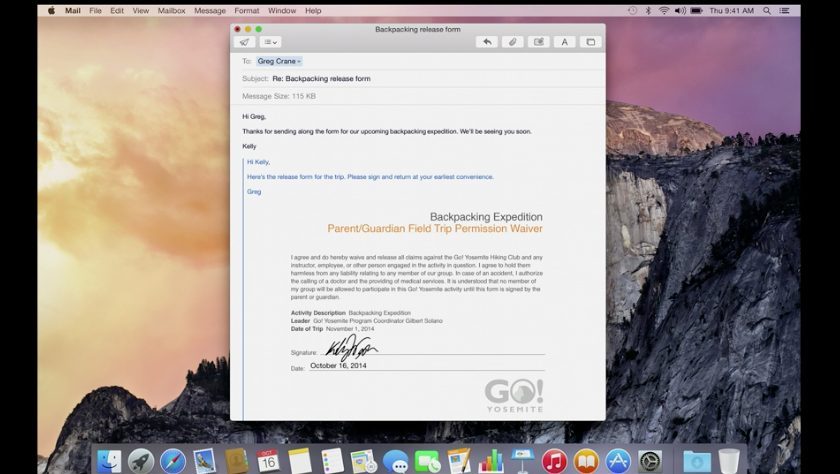The image size is (840, 474).
Task: Open the Format menu
Action: pos(246,10)
